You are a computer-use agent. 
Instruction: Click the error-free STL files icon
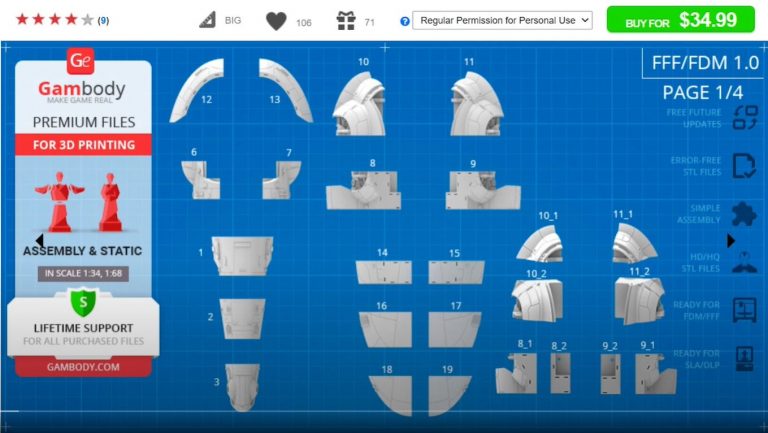tap(745, 165)
